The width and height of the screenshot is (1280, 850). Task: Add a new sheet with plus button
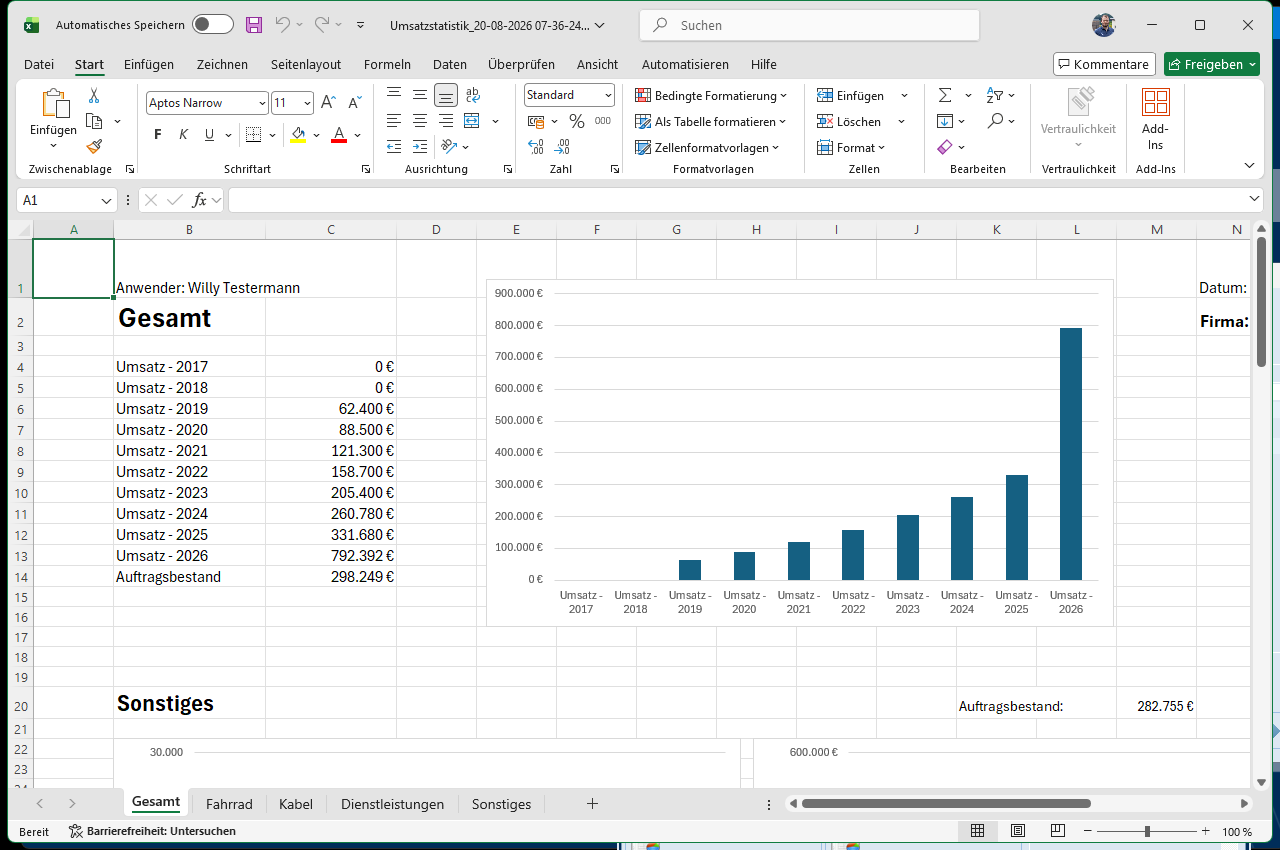pos(592,803)
